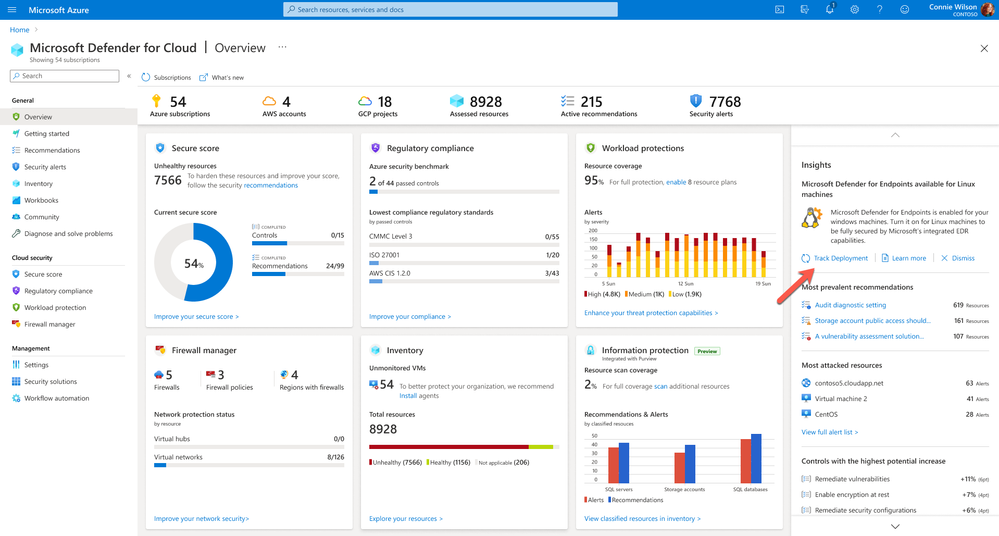
Task: Click the Community icon in the sidebar
Action: coord(16,217)
